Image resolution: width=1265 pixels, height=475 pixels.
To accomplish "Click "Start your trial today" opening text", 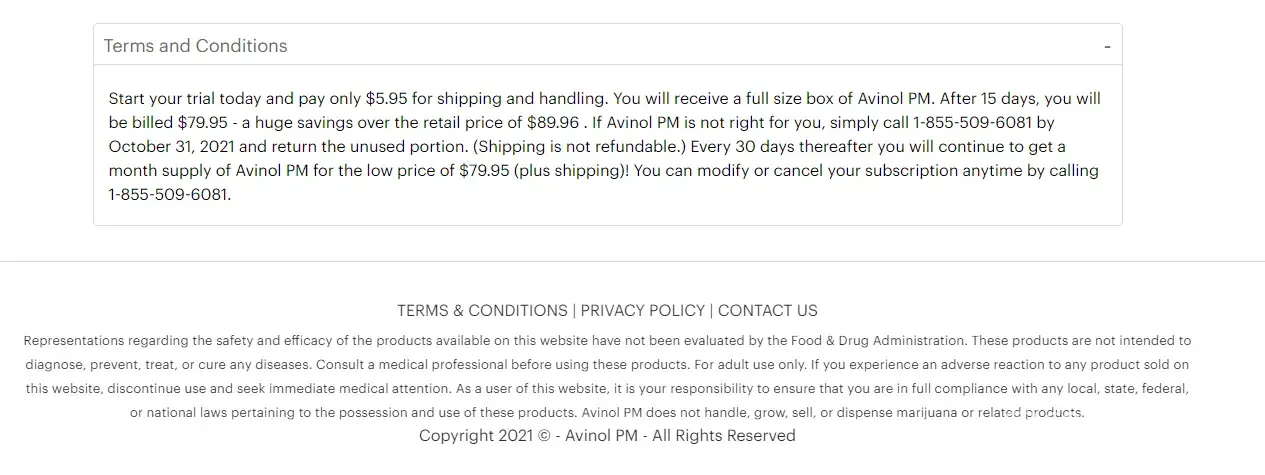I will pos(187,99).
